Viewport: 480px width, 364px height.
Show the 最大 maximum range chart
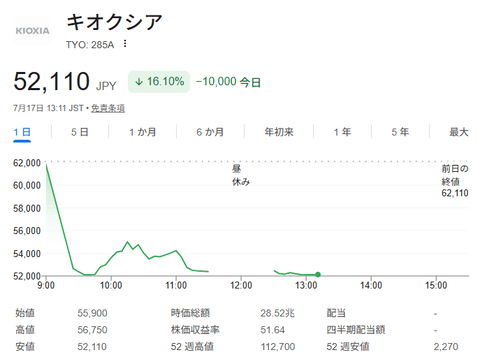[x=459, y=132]
